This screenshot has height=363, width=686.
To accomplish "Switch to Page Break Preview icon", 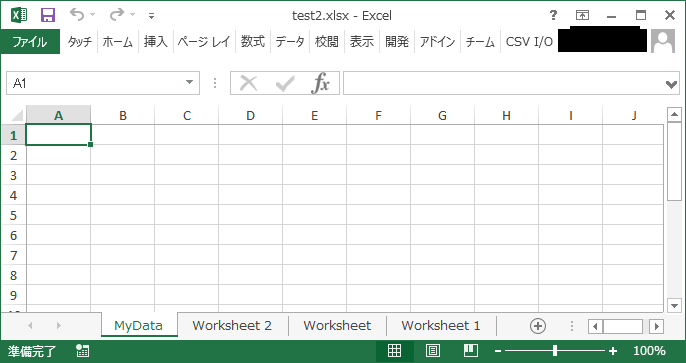I will point(471,351).
